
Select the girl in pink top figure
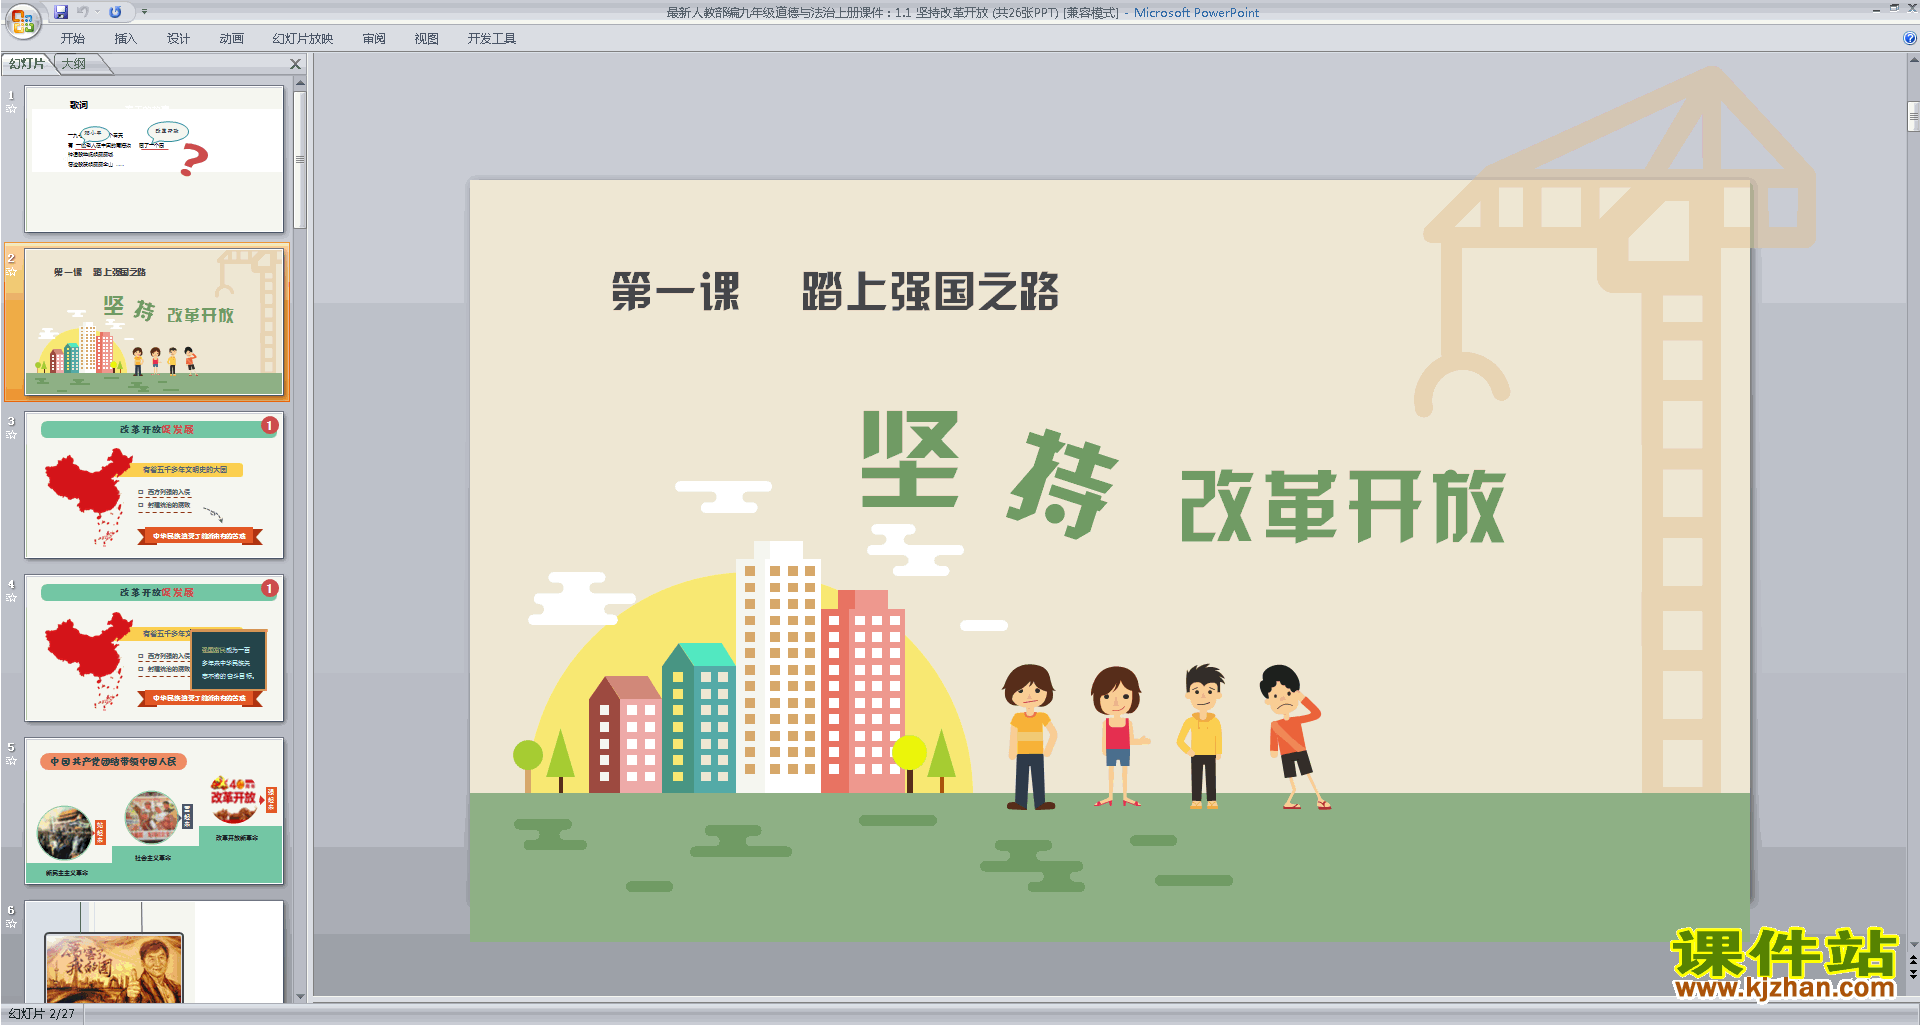point(1119,736)
